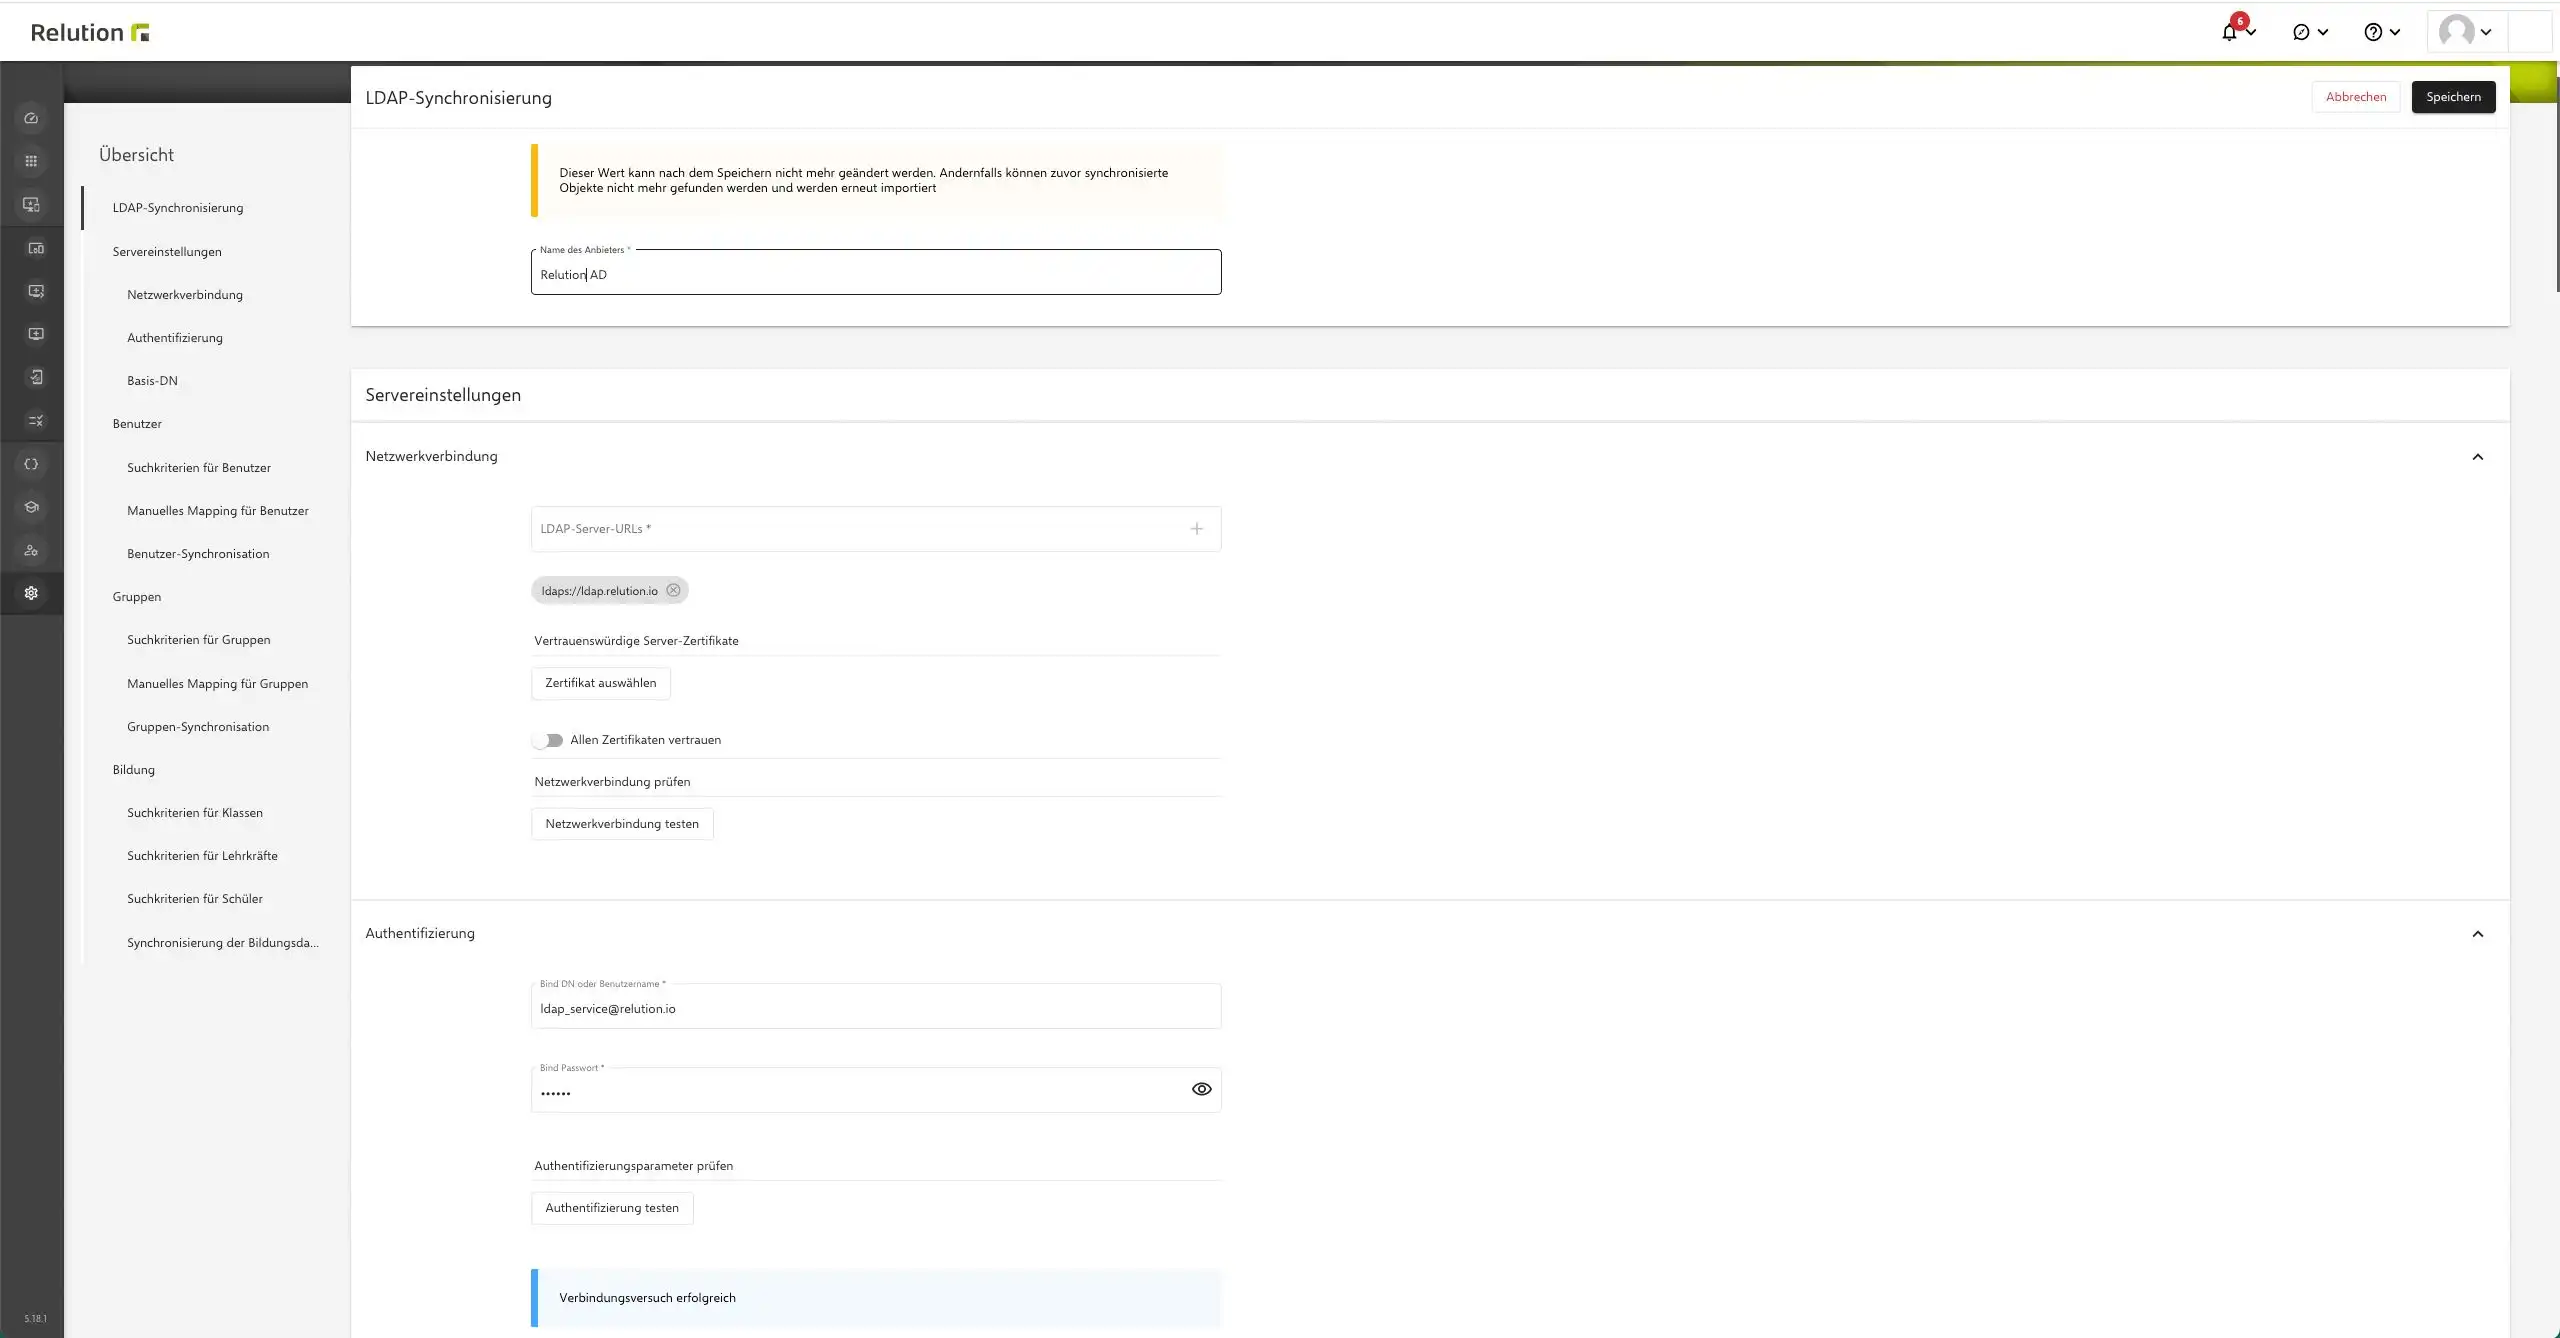Toggle Allen Zertifikaten vertrauen switch
The height and width of the screenshot is (1338, 2560).
[547, 740]
